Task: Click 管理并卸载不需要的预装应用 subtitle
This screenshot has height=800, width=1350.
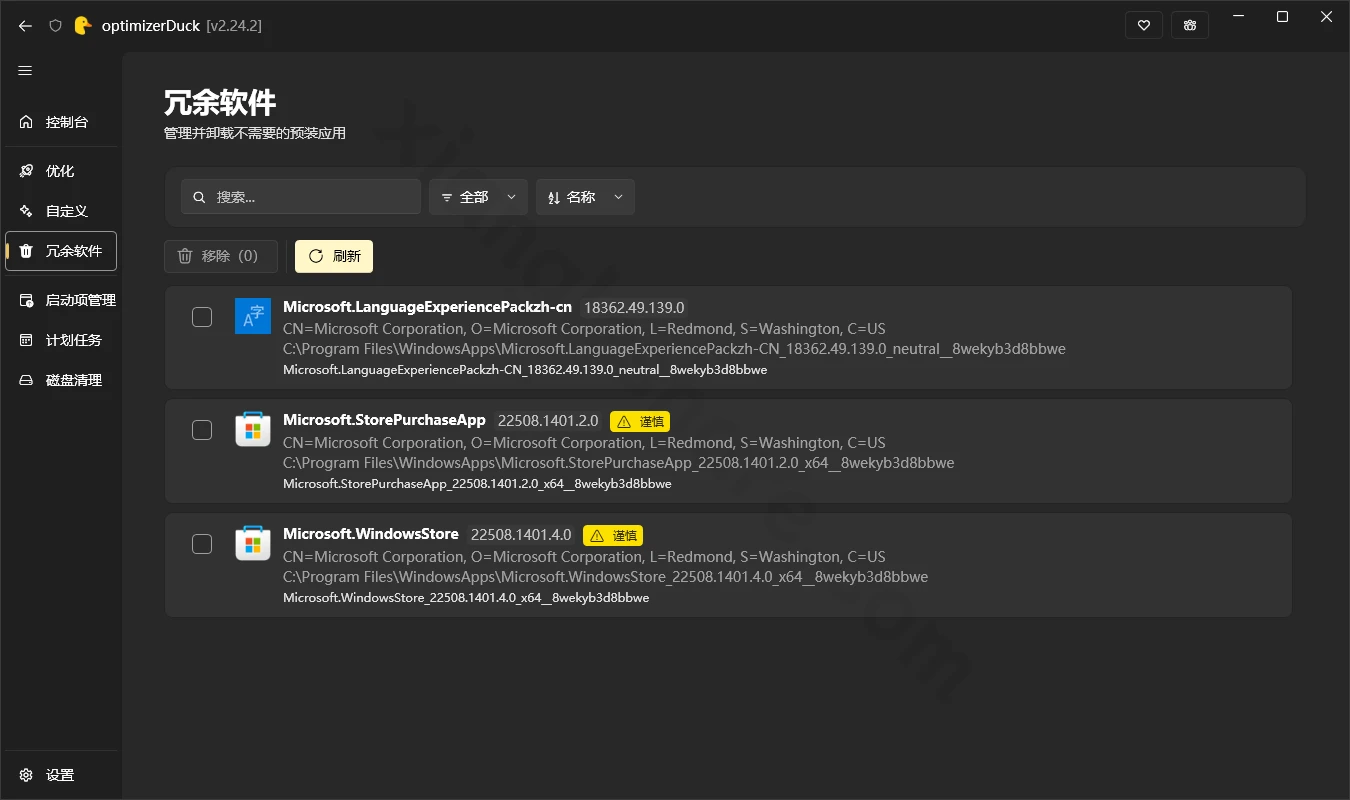Action: click(x=255, y=133)
